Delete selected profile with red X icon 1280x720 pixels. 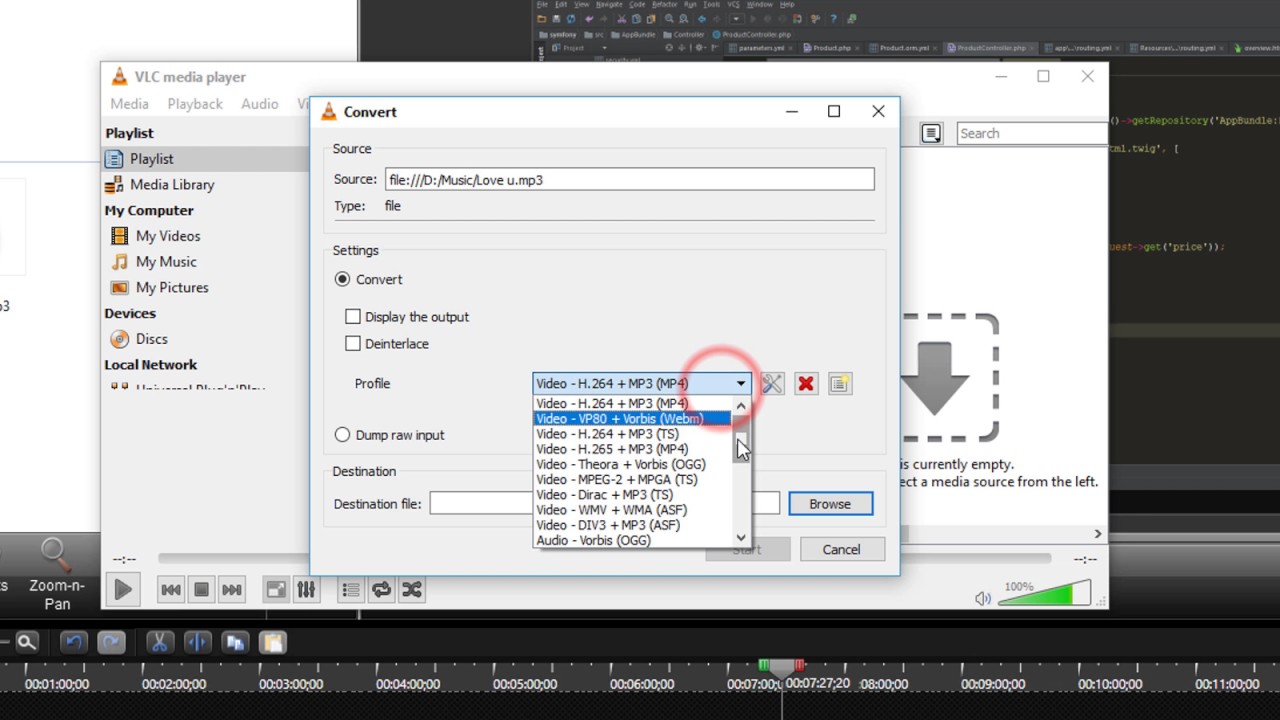pyautogui.click(x=806, y=384)
